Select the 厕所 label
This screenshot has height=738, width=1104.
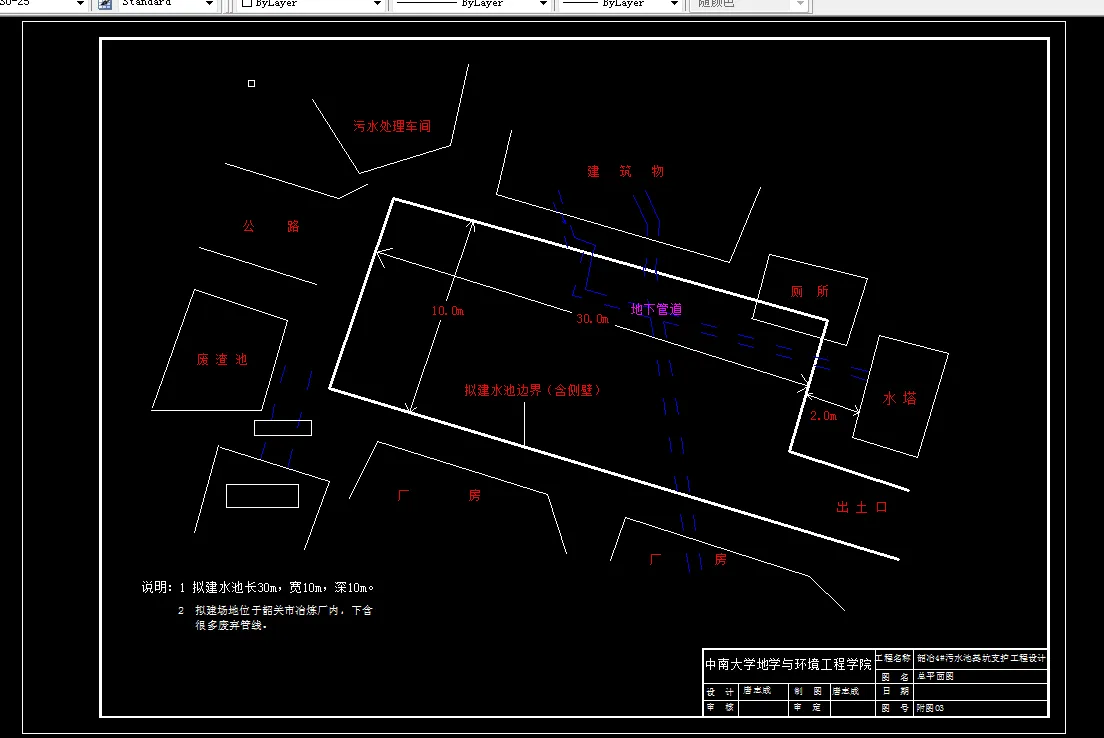click(809, 292)
